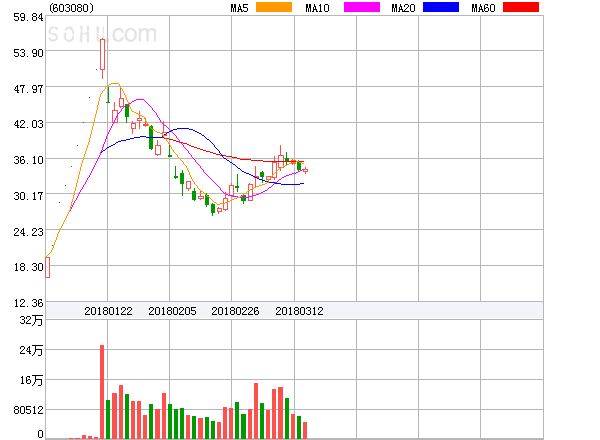This screenshot has height=440, width=600.
Task: Click the 18.30 price axis label
Action: (x=28, y=267)
